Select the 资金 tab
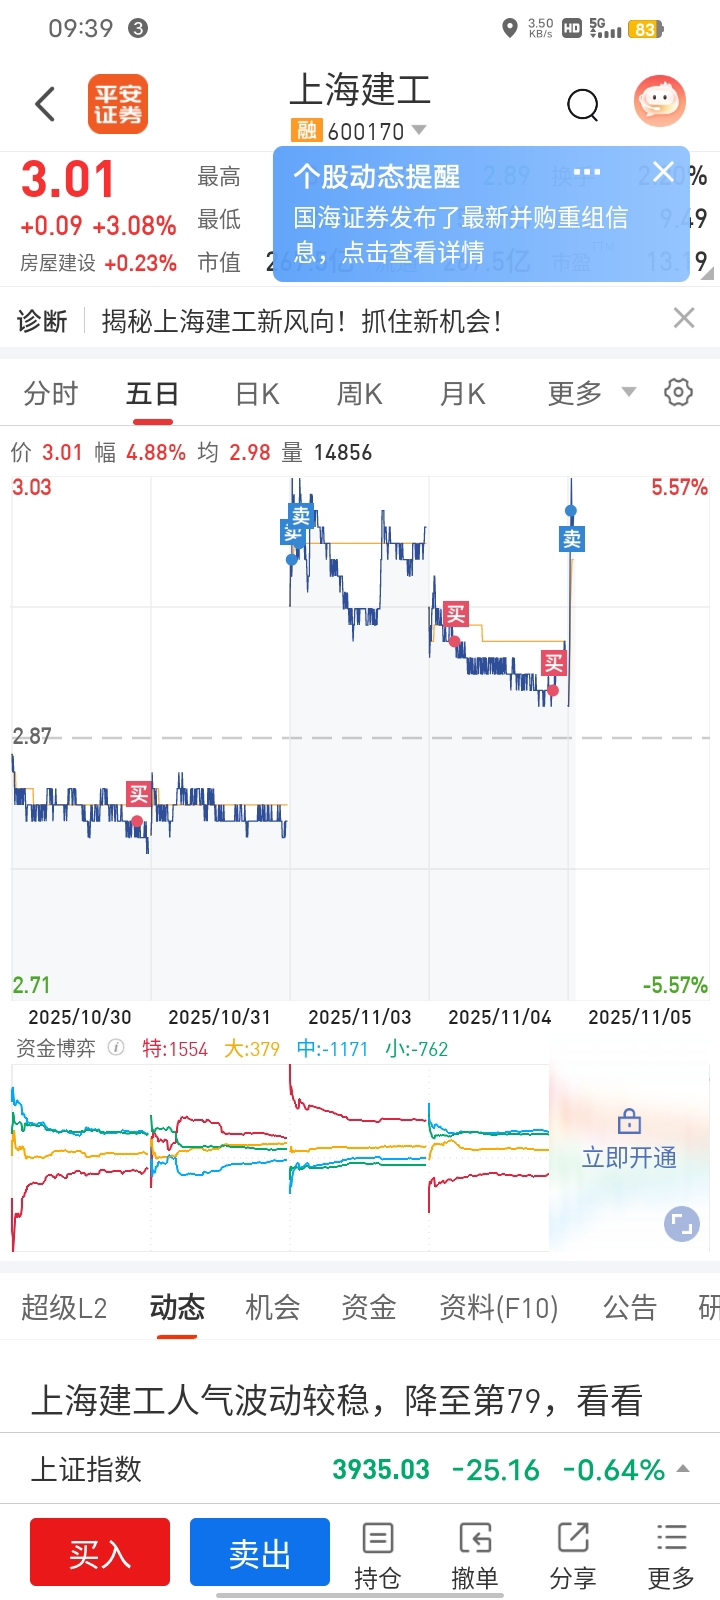This screenshot has height=1600, width=720. [x=369, y=1307]
